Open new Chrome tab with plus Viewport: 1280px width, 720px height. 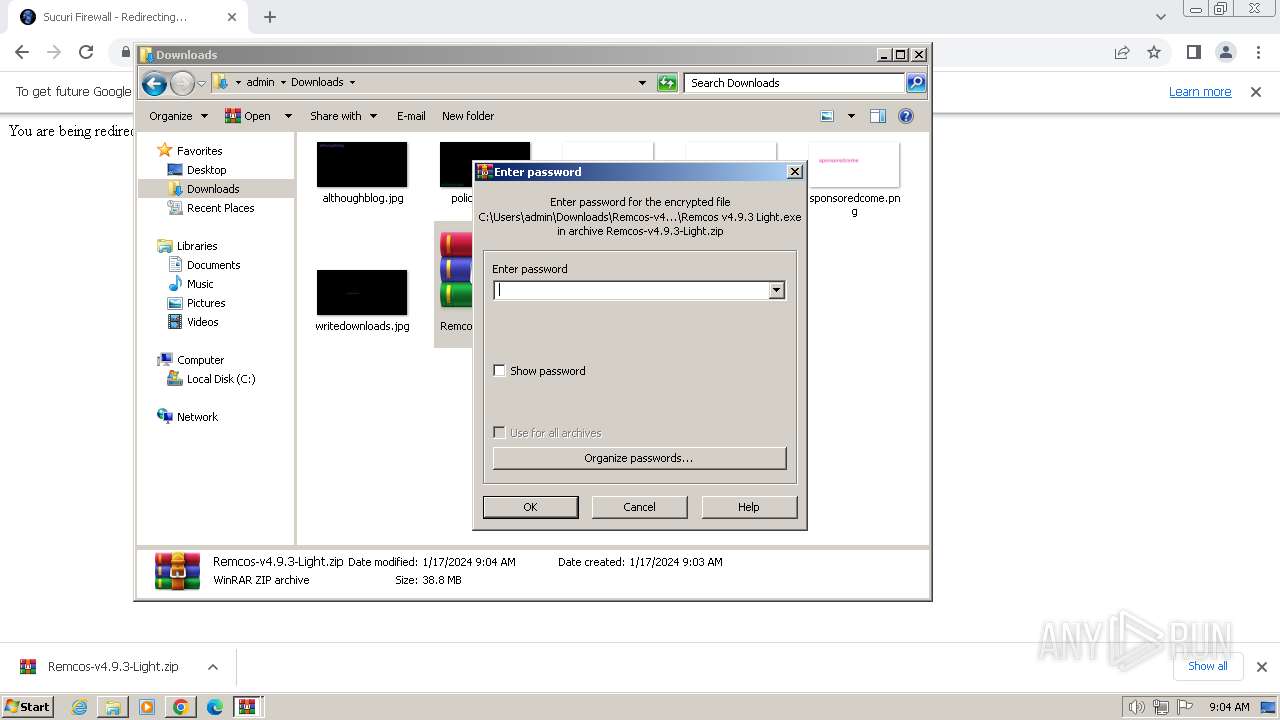click(270, 17)
